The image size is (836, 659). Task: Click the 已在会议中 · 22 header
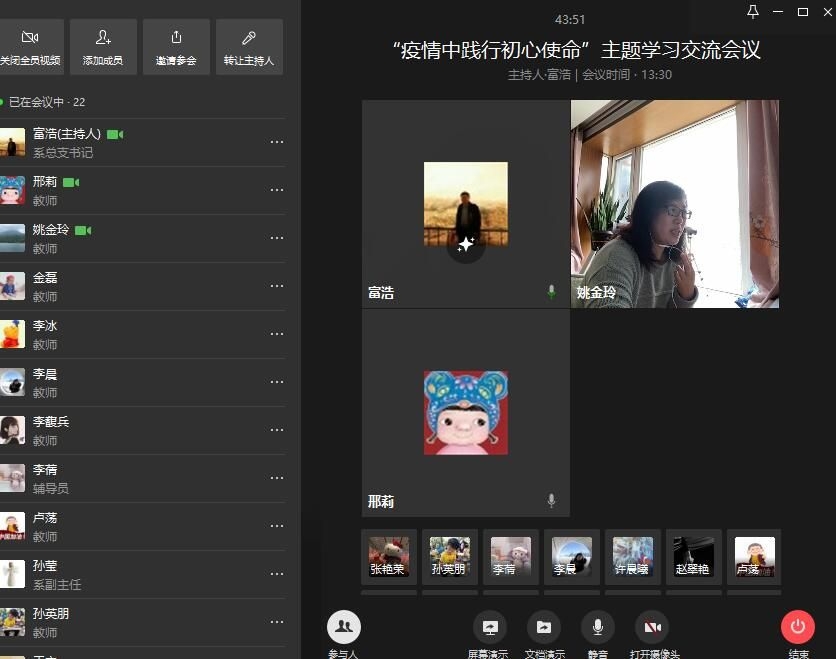47,102
